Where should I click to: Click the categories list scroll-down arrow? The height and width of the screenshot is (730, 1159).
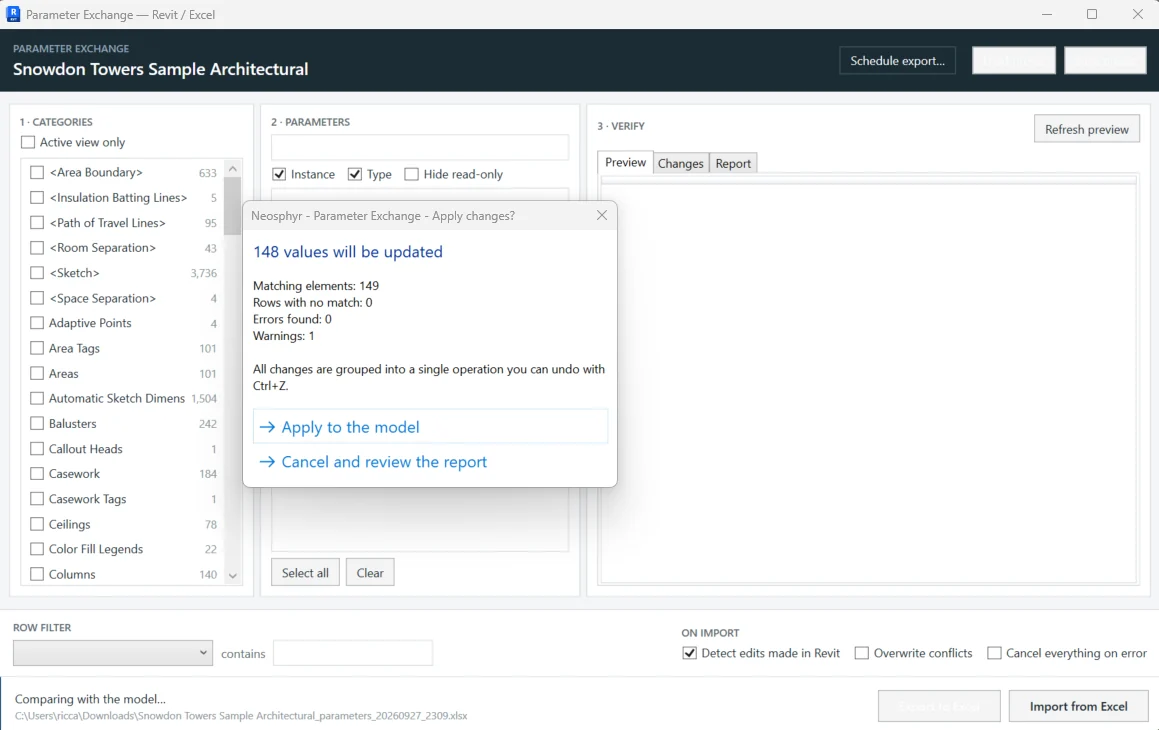coord(233,576)
